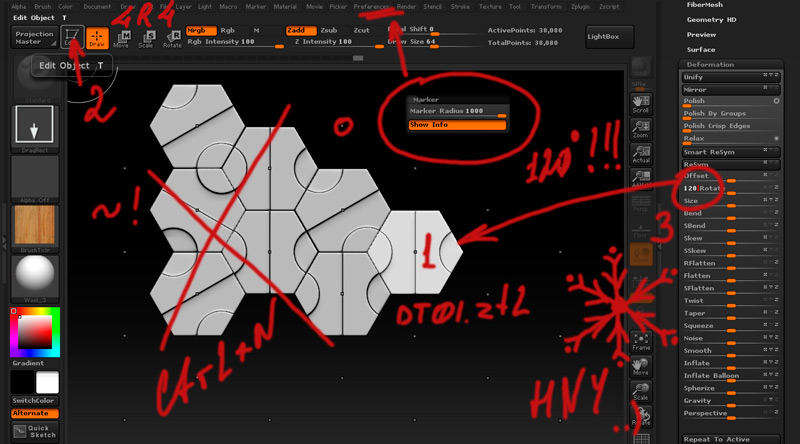Click the Frame mesh icon
This screenshot has width=800, height=444.
click(x=641, y=341)
